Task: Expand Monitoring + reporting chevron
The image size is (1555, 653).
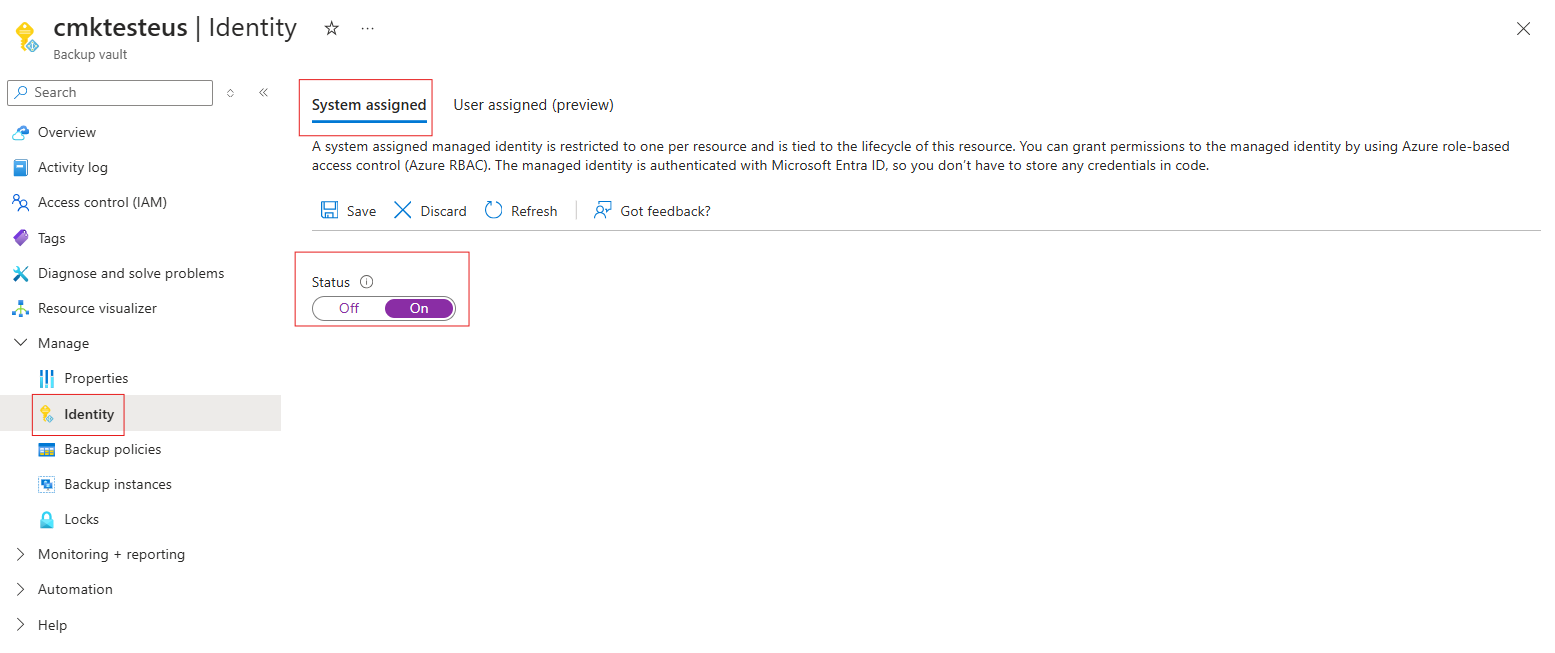Action: click(21, 554)
